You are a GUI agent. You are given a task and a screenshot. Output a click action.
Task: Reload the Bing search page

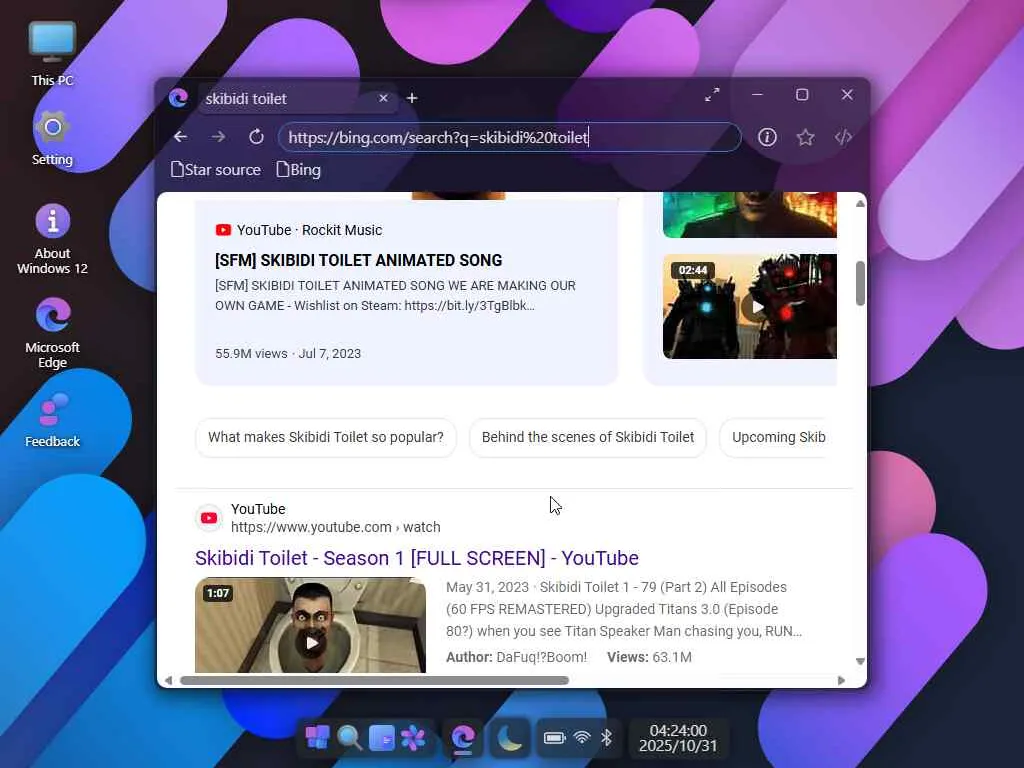[256, 137]
